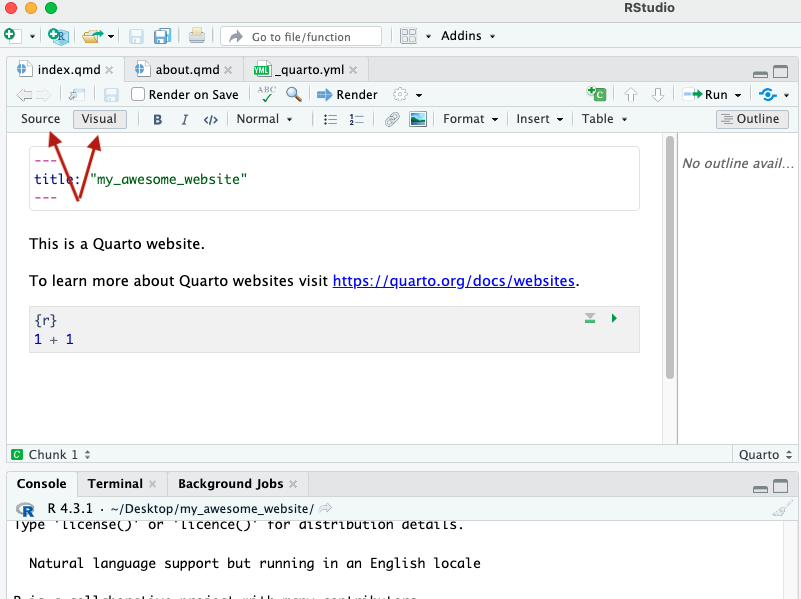This screenshot has height=599, width=801.
Task: Switch to Source editor mode
Action: point(41,119)
